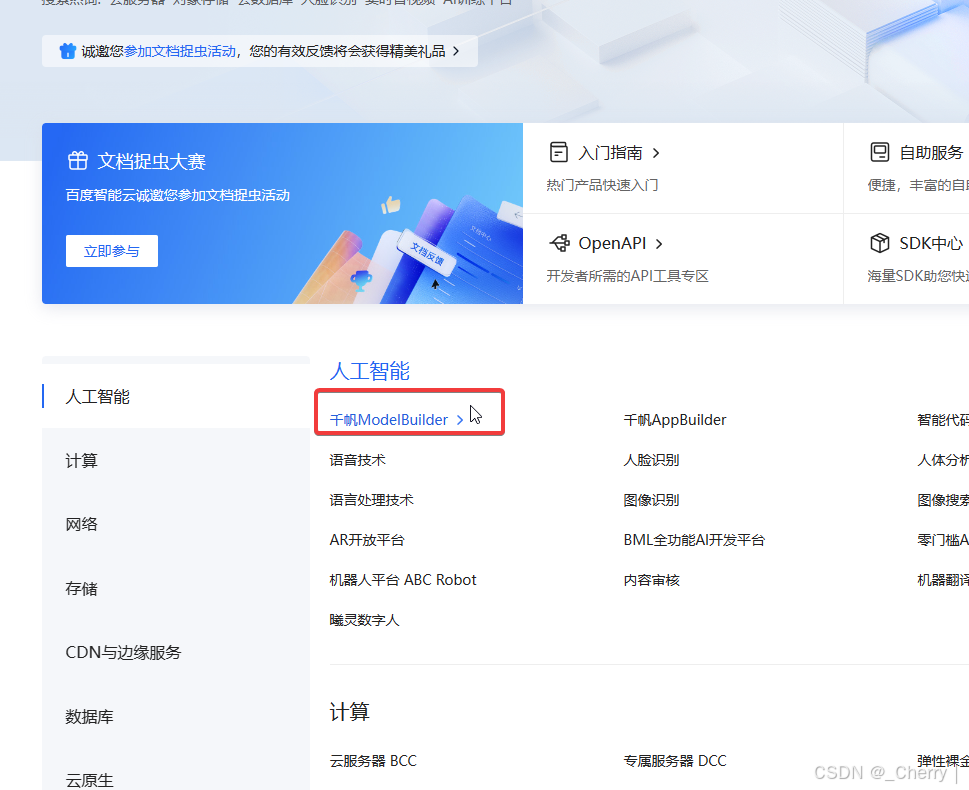Click the OpenAPI icon
This screenshot has height=790, width=969.
click(559, 243)
